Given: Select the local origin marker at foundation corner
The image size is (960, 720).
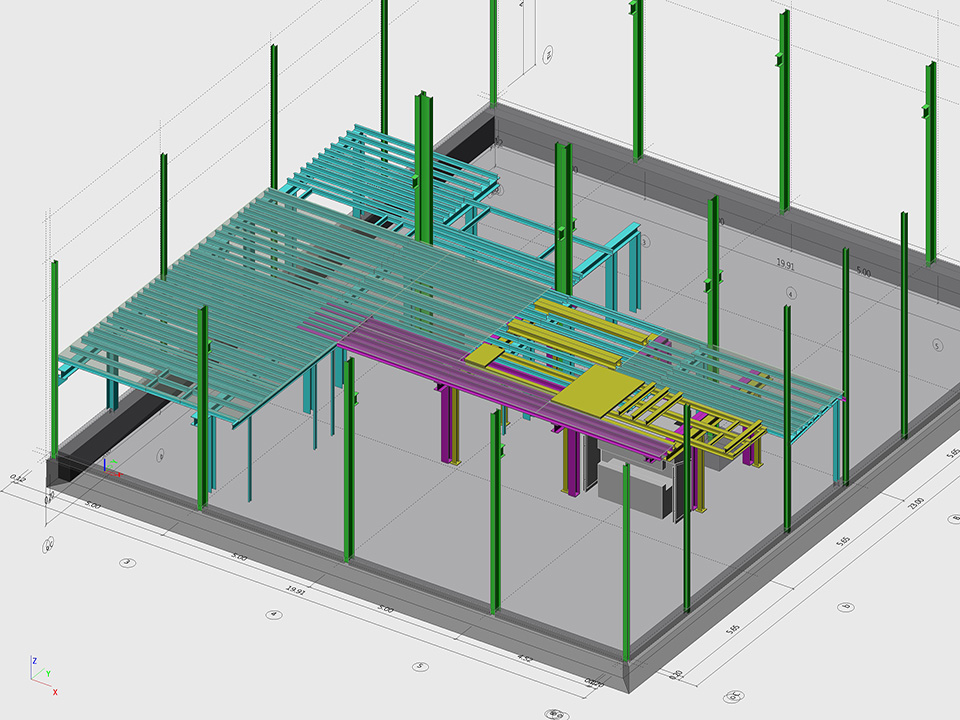Looking at the screenshot, I should pos(108,466).
